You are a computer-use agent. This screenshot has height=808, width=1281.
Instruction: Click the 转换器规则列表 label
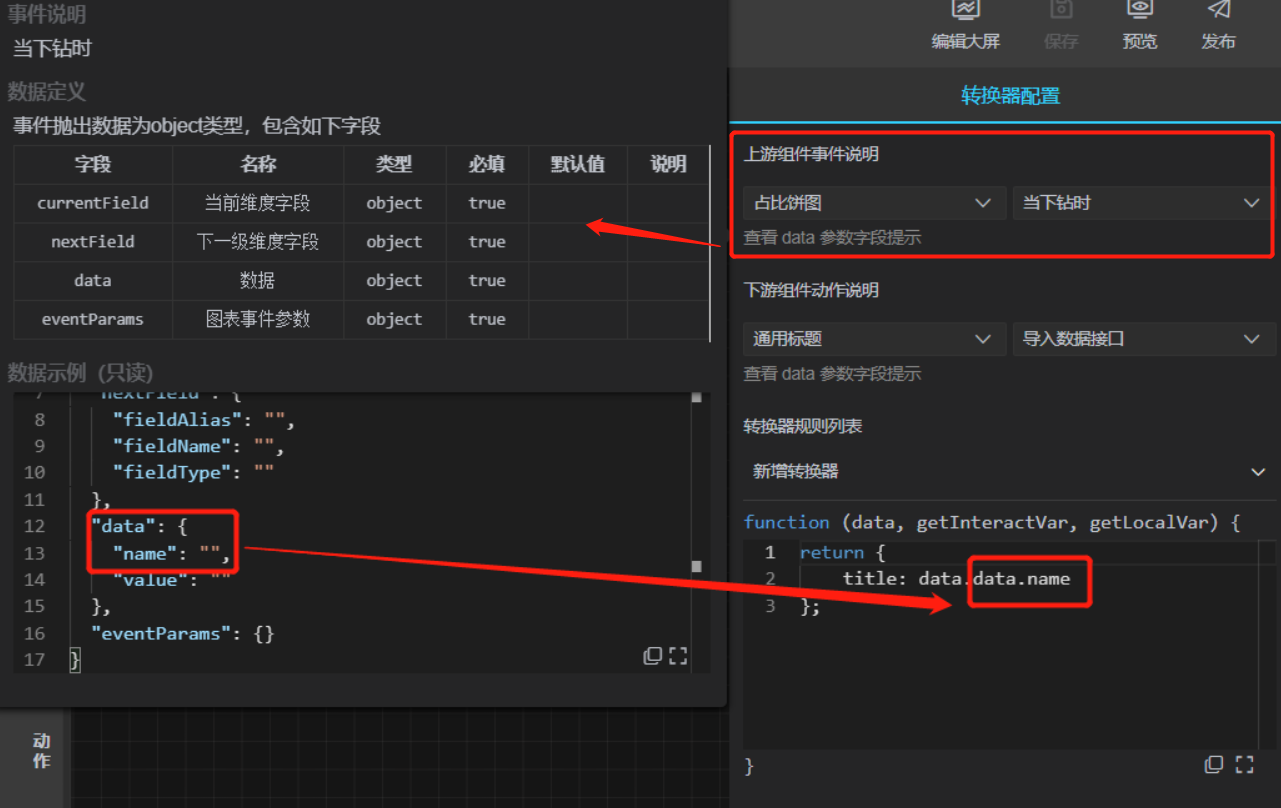(x=803, y=426)
